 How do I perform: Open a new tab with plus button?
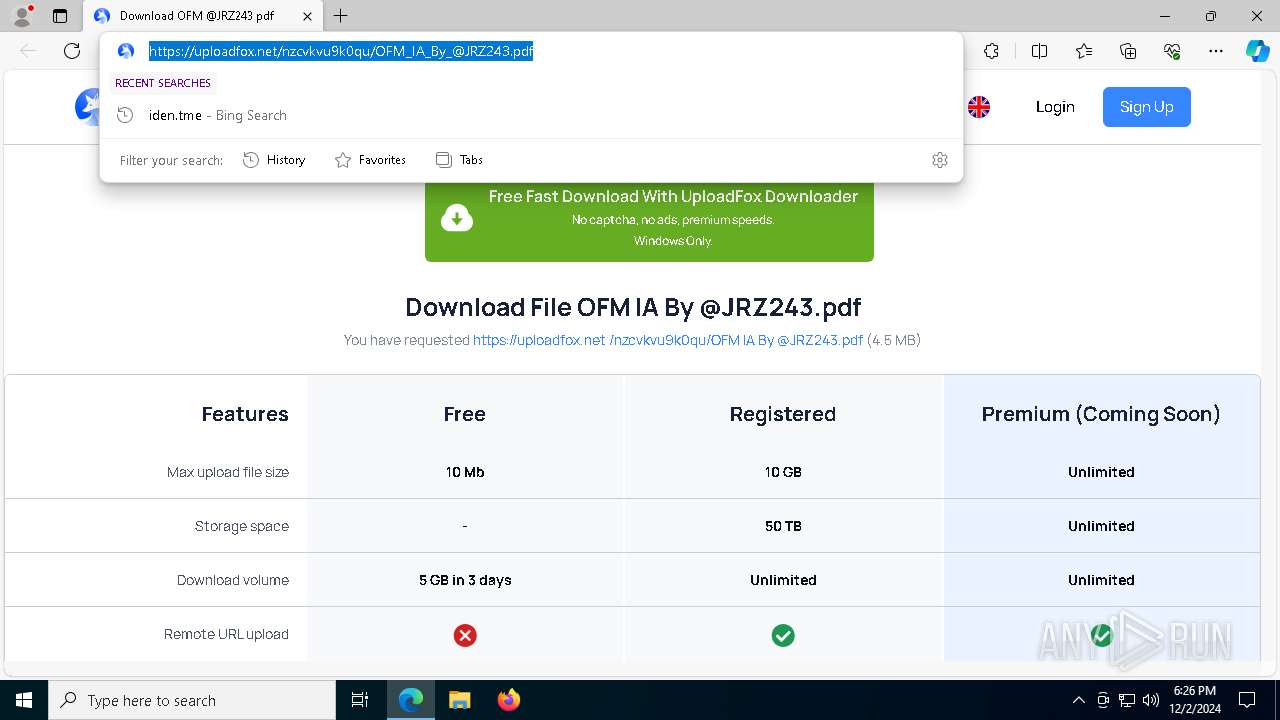pyautogui.click(x=341, y=16)
